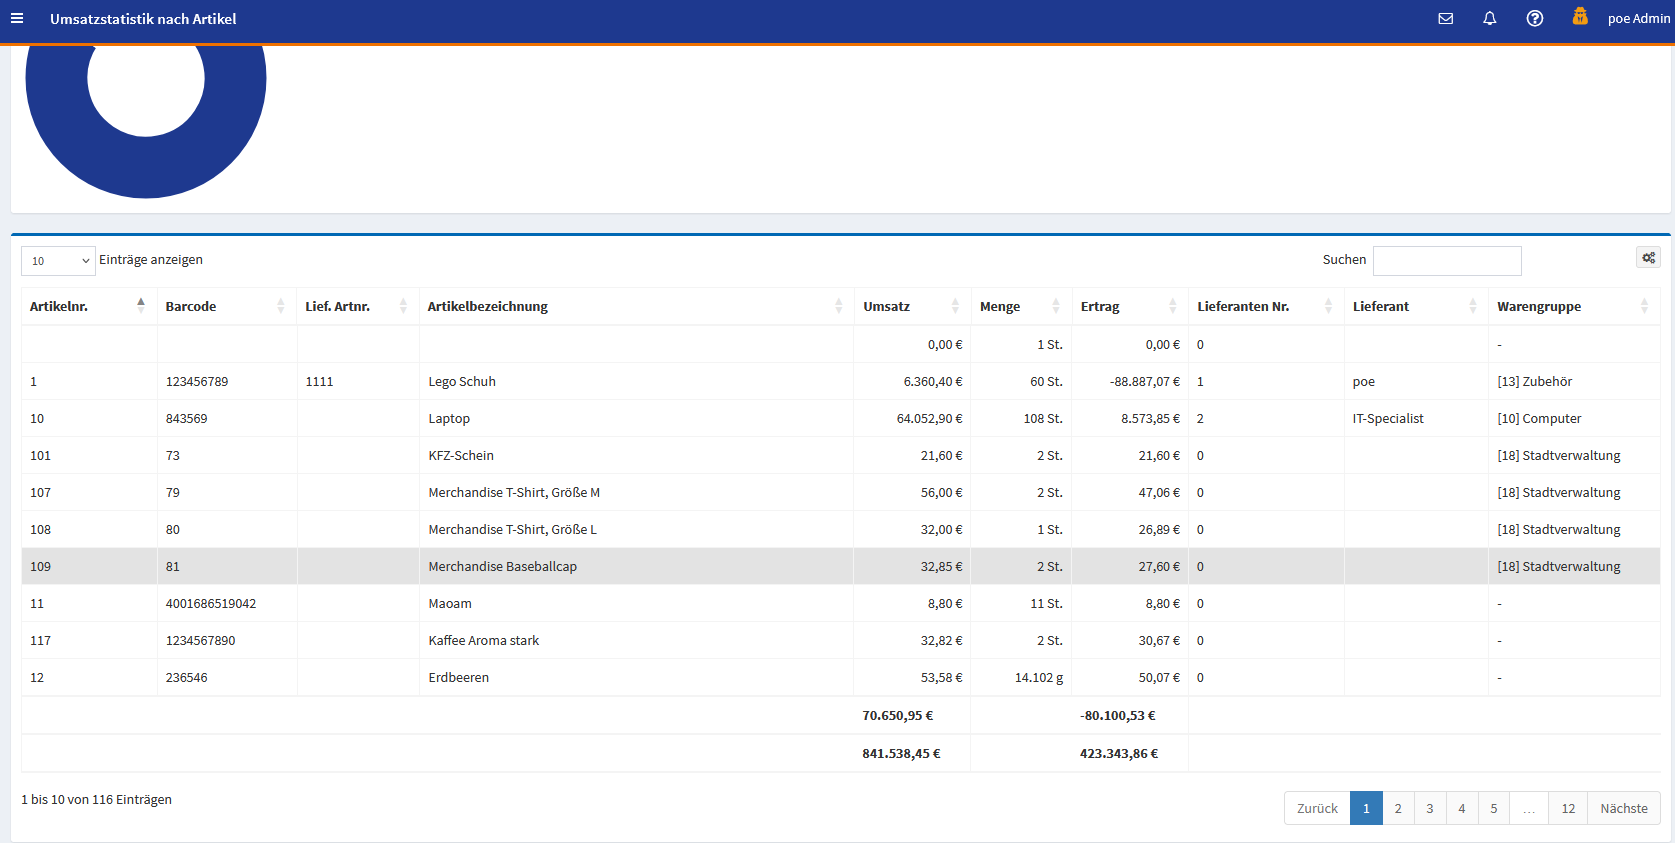Focus the Suchen search field

[1446, 261]
